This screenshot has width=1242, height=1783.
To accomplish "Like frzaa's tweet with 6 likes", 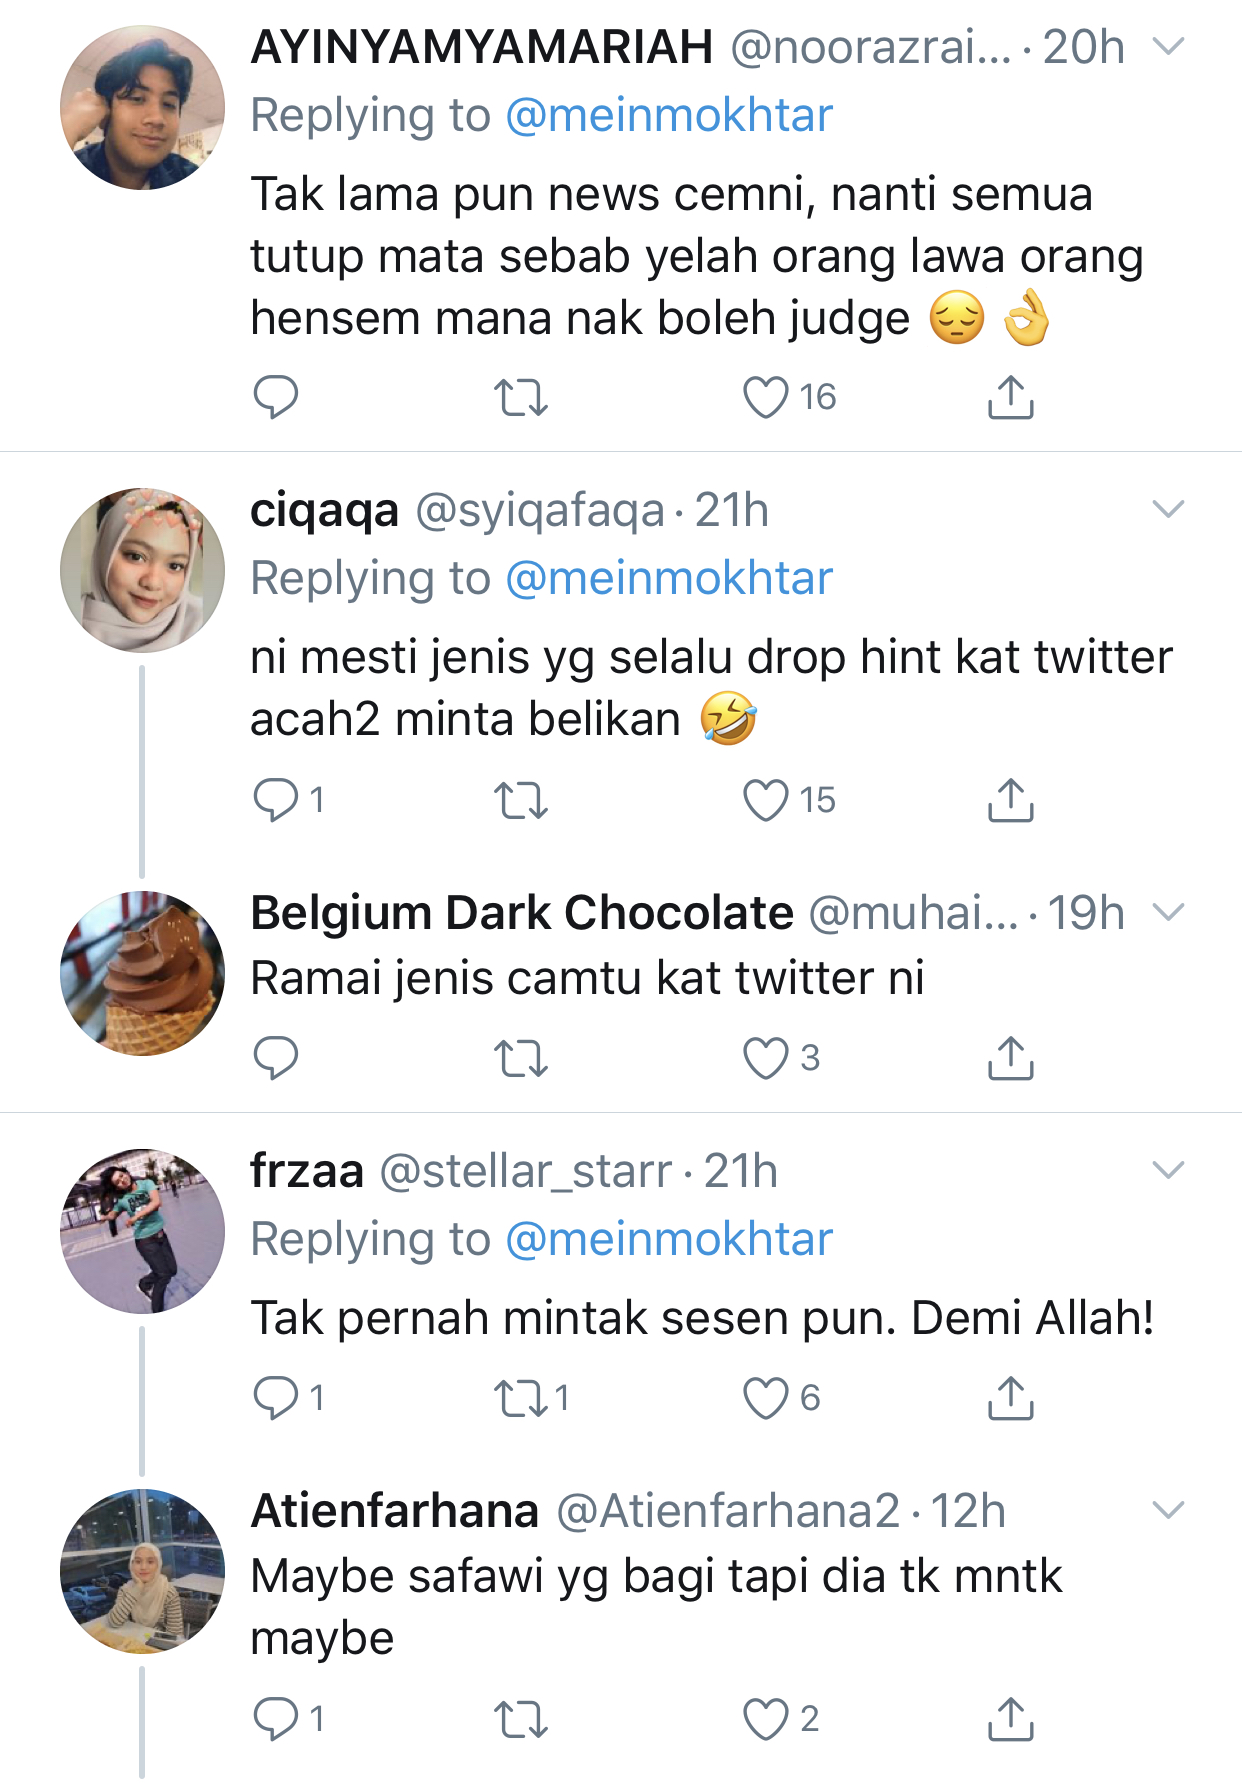I will point(766,1398).
